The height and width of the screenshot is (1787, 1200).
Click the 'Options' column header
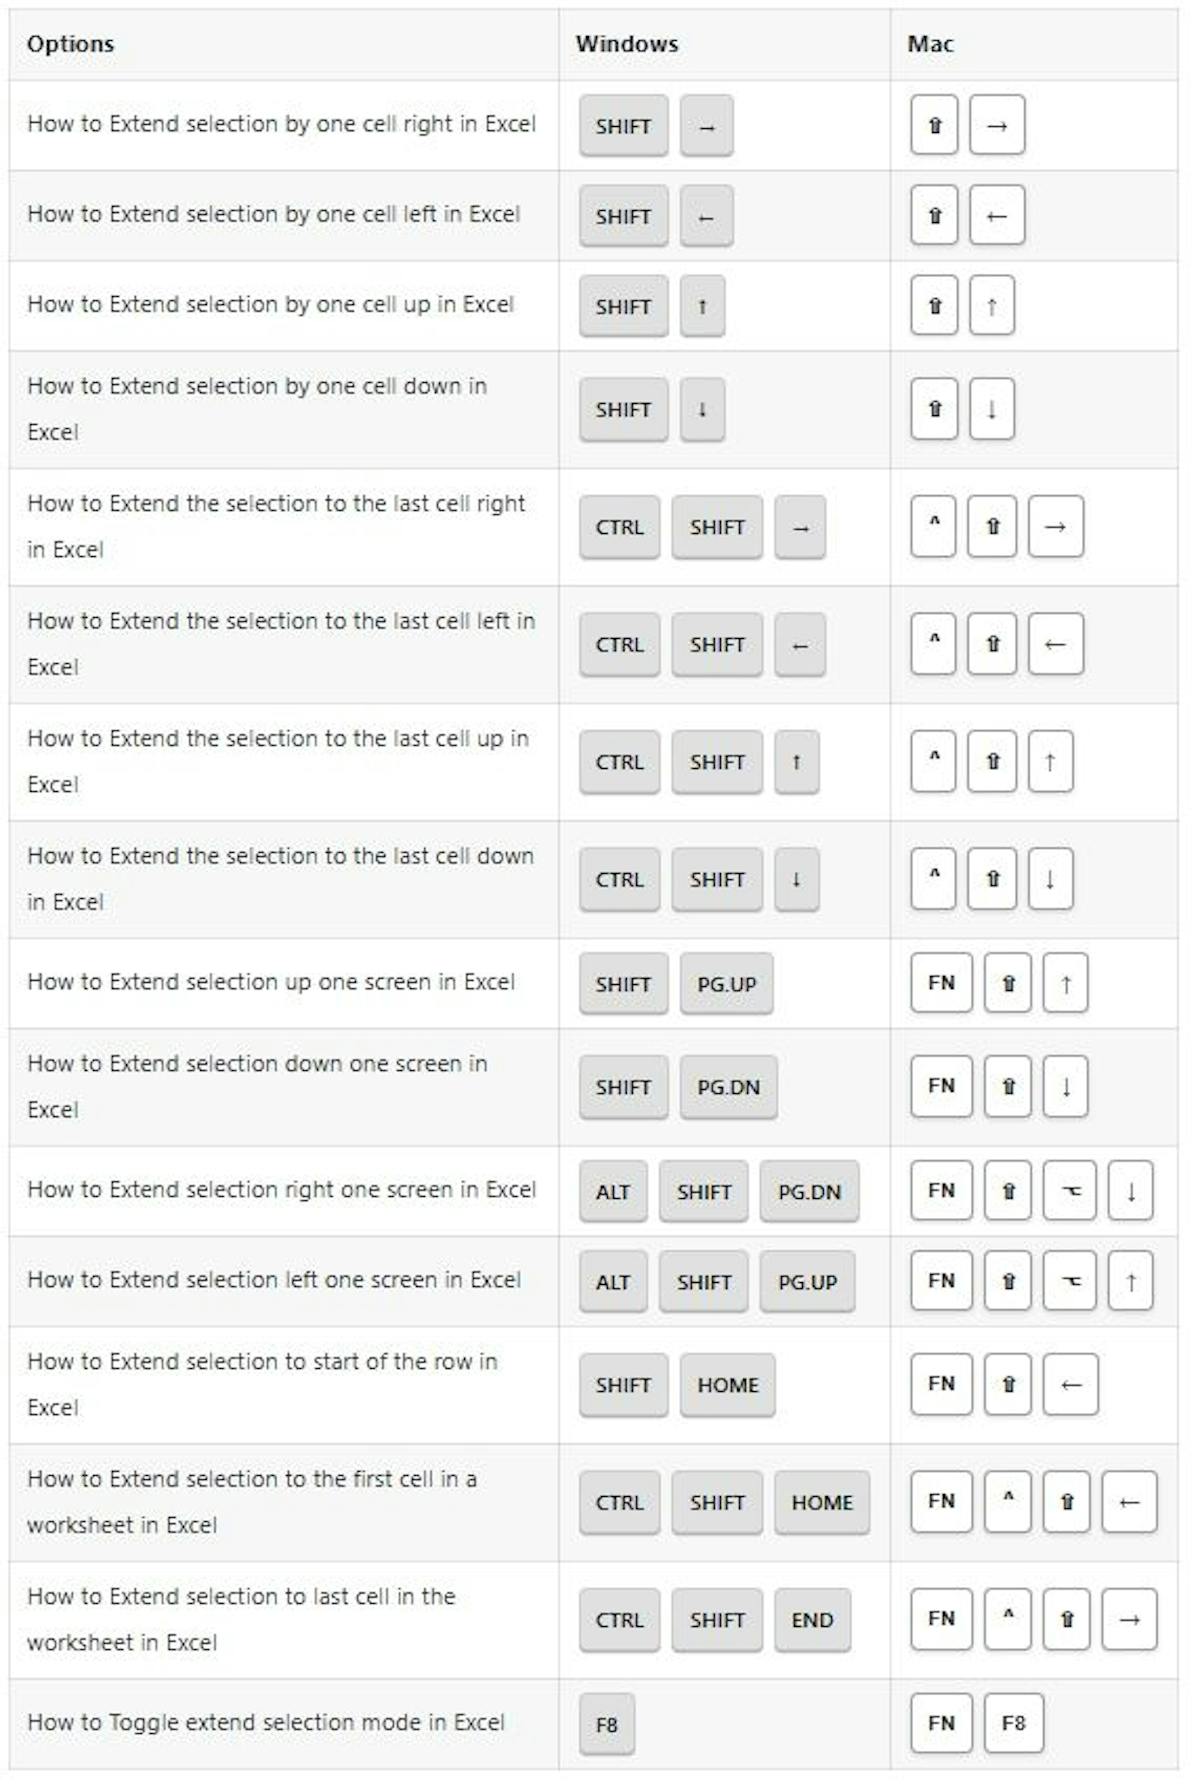click(x=71, y=44)
